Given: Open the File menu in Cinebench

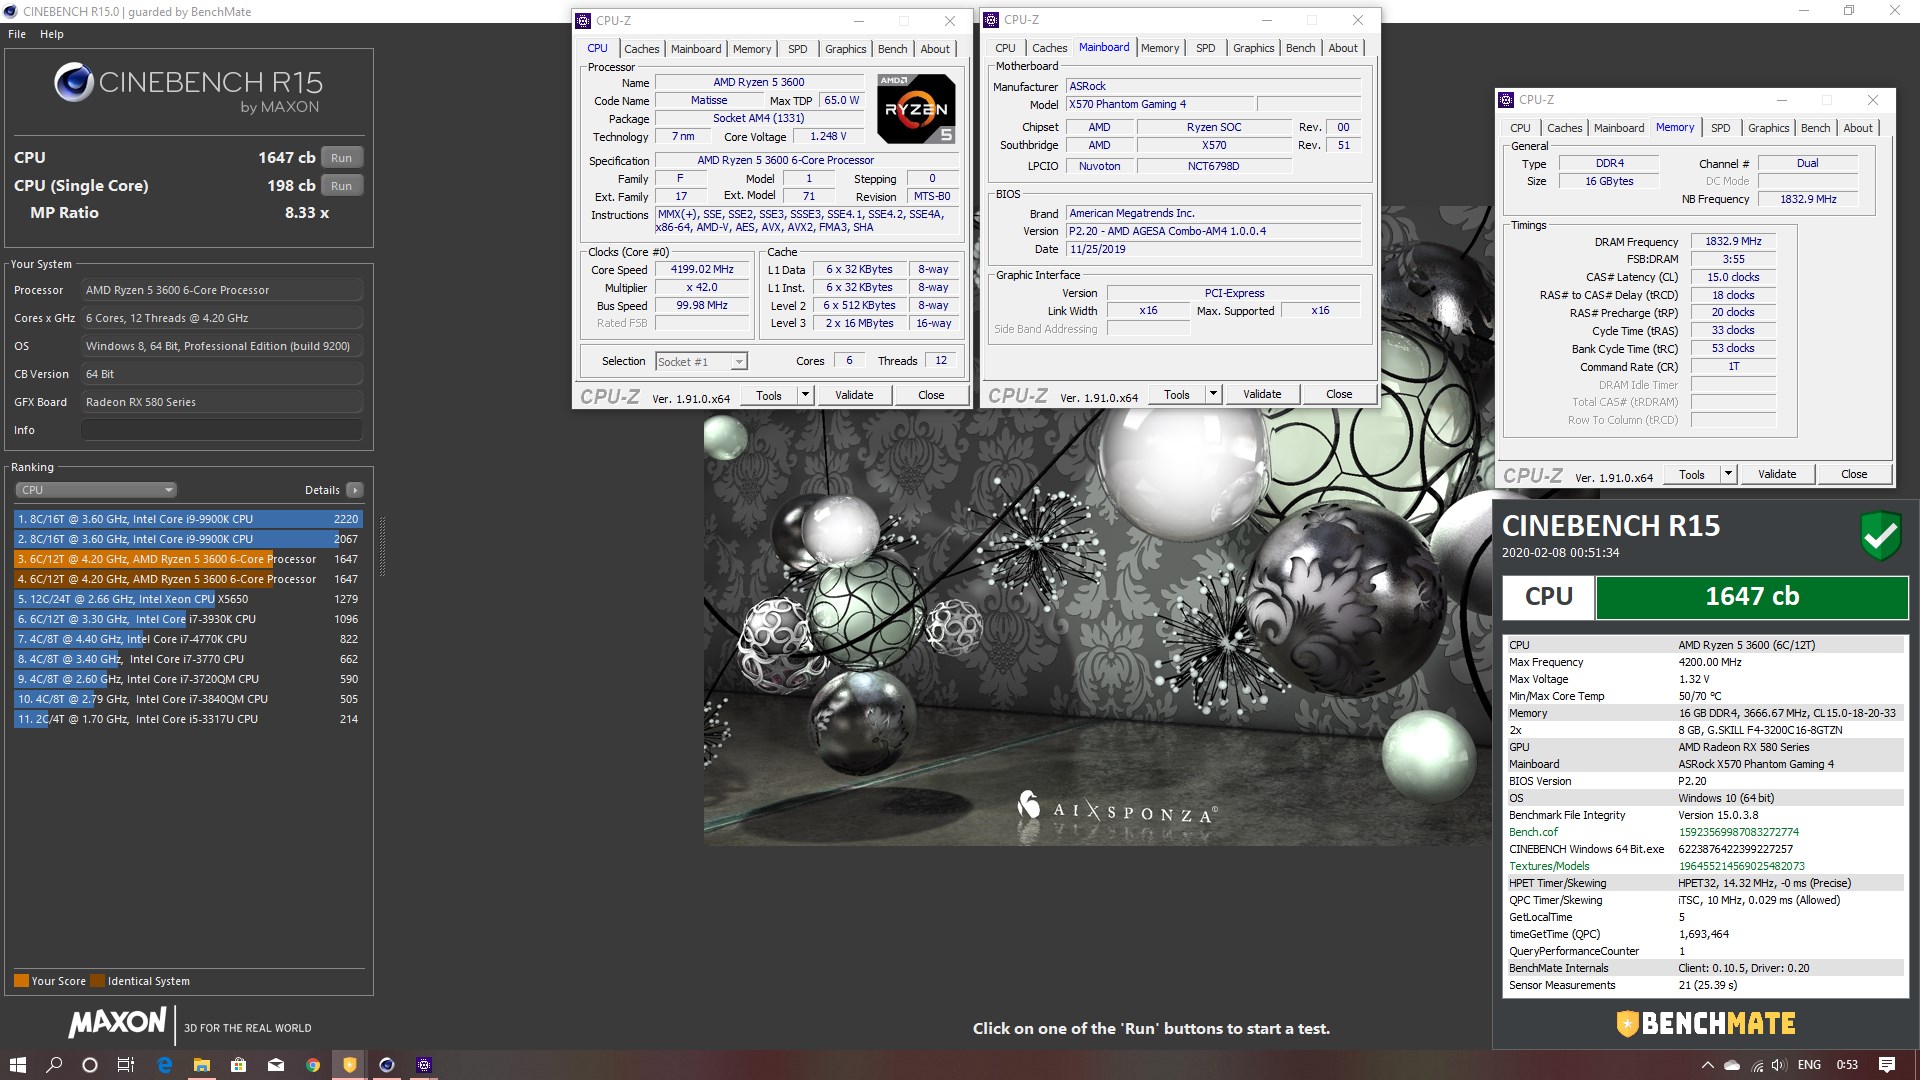Looking at the screenshot, I should 17,34.
